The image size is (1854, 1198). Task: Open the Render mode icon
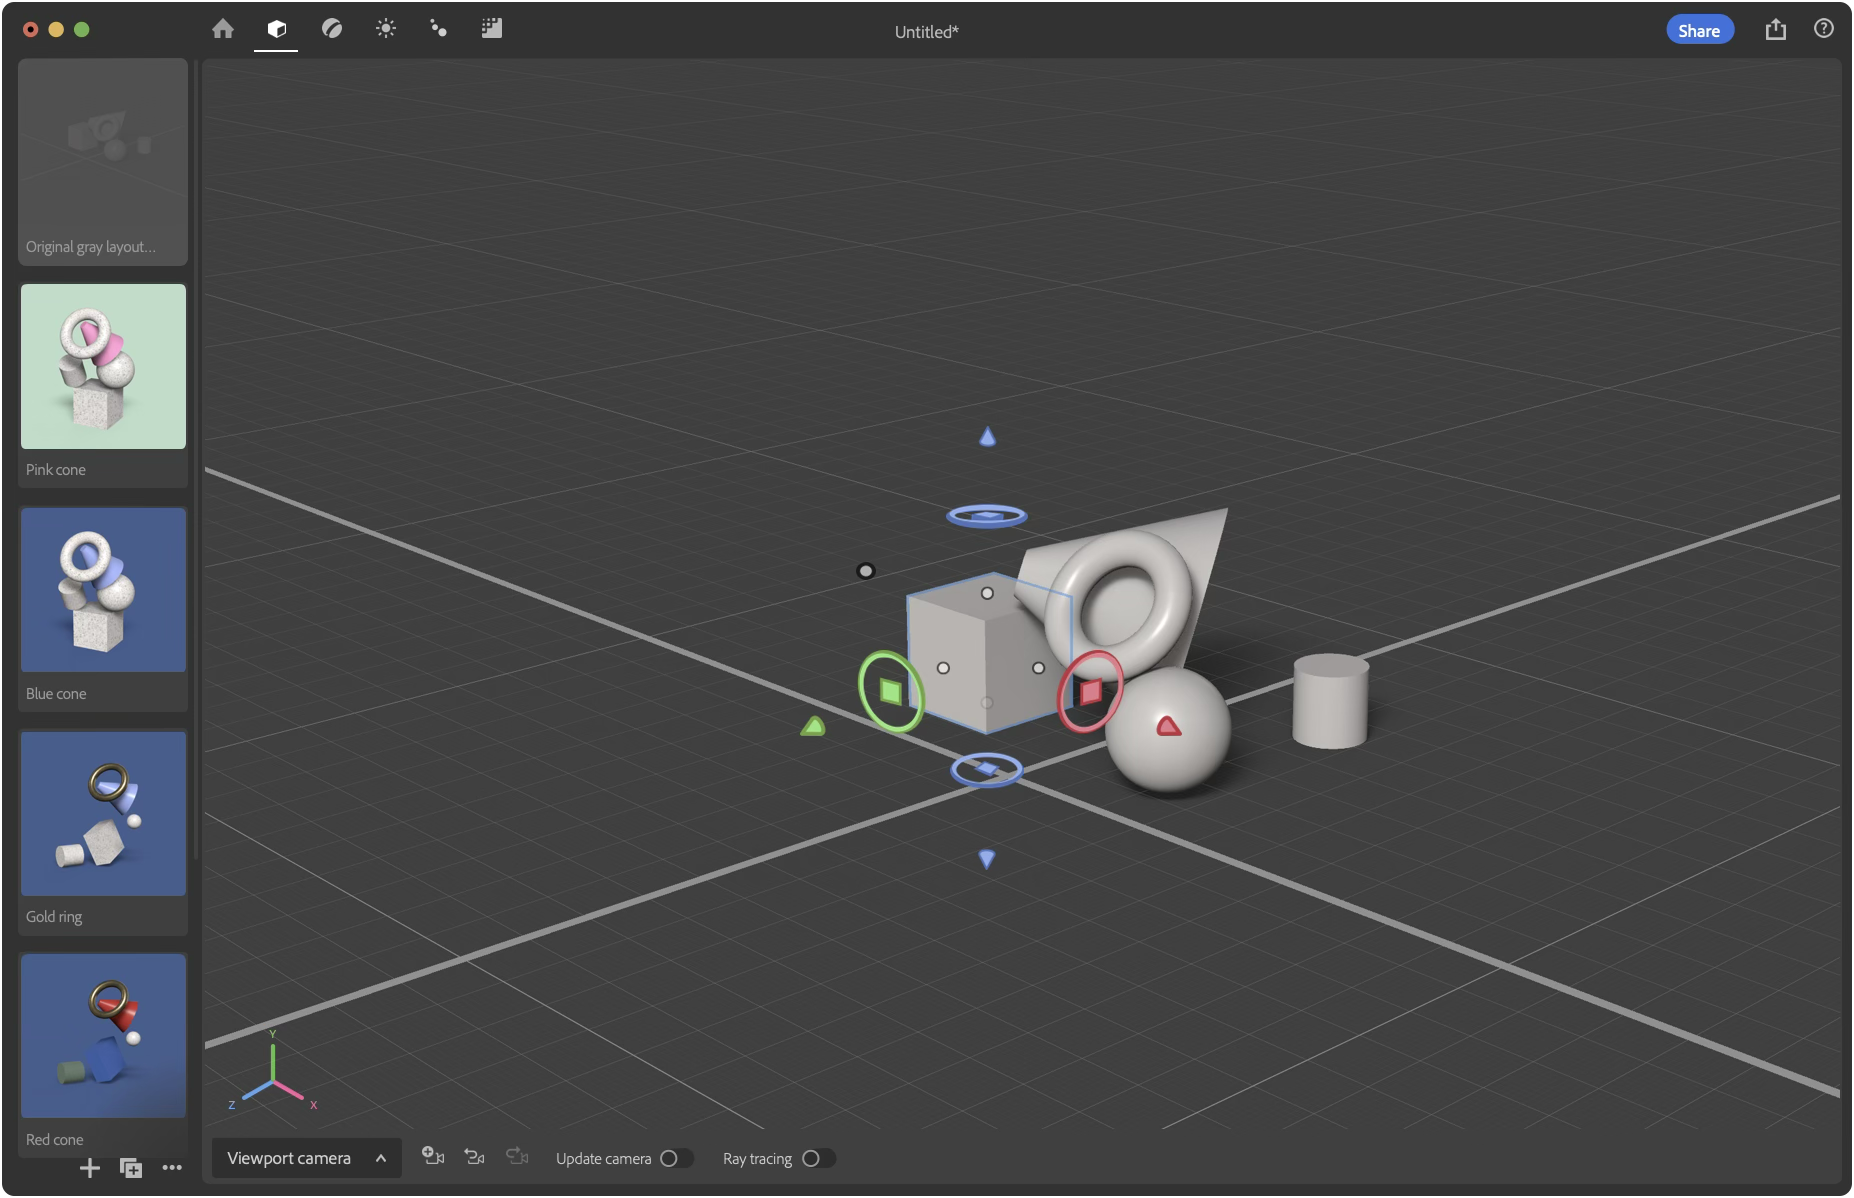pos(491,29)
